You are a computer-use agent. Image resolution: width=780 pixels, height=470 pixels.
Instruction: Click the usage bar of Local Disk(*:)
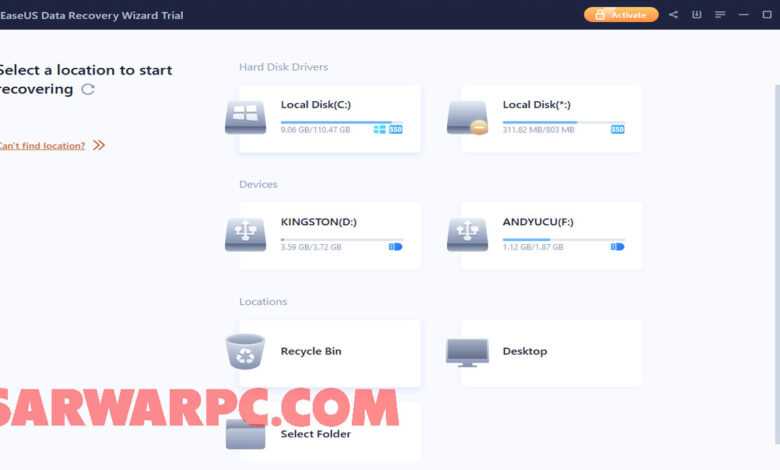pos(564,122)
